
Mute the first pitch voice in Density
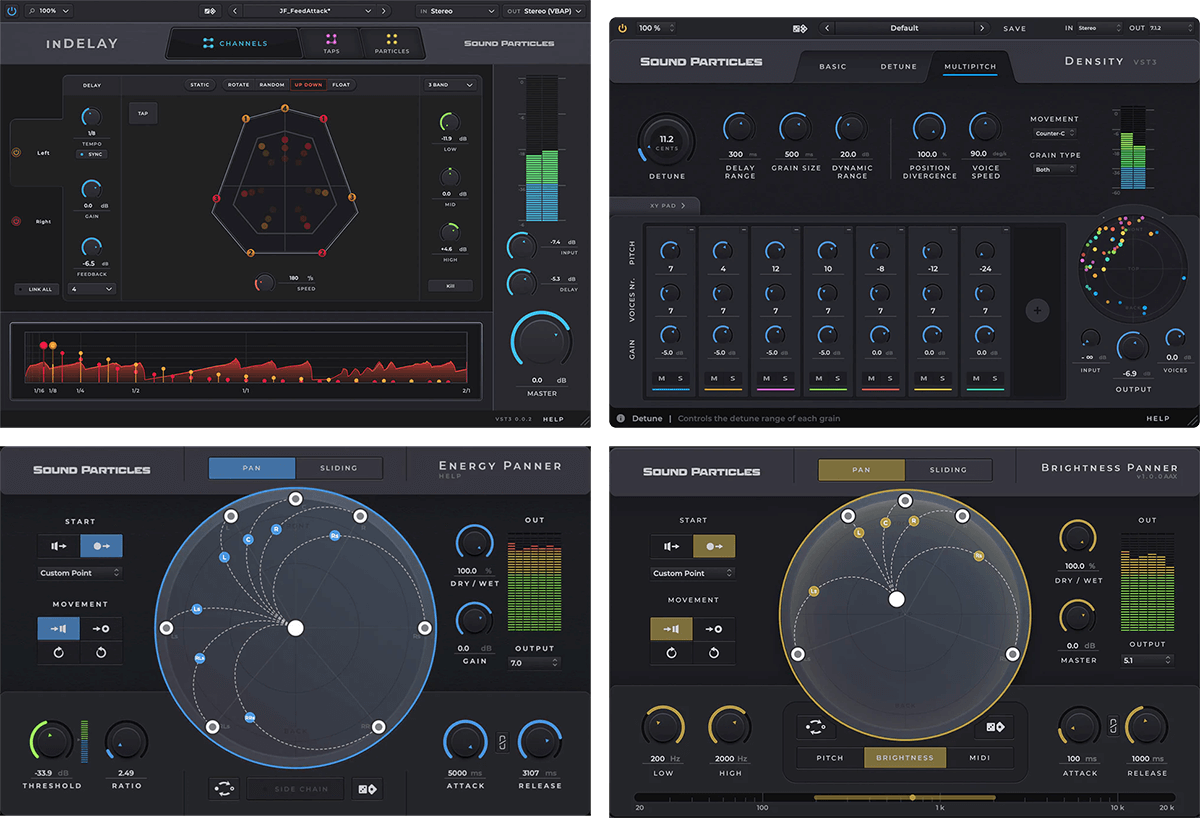pos(661,378)
